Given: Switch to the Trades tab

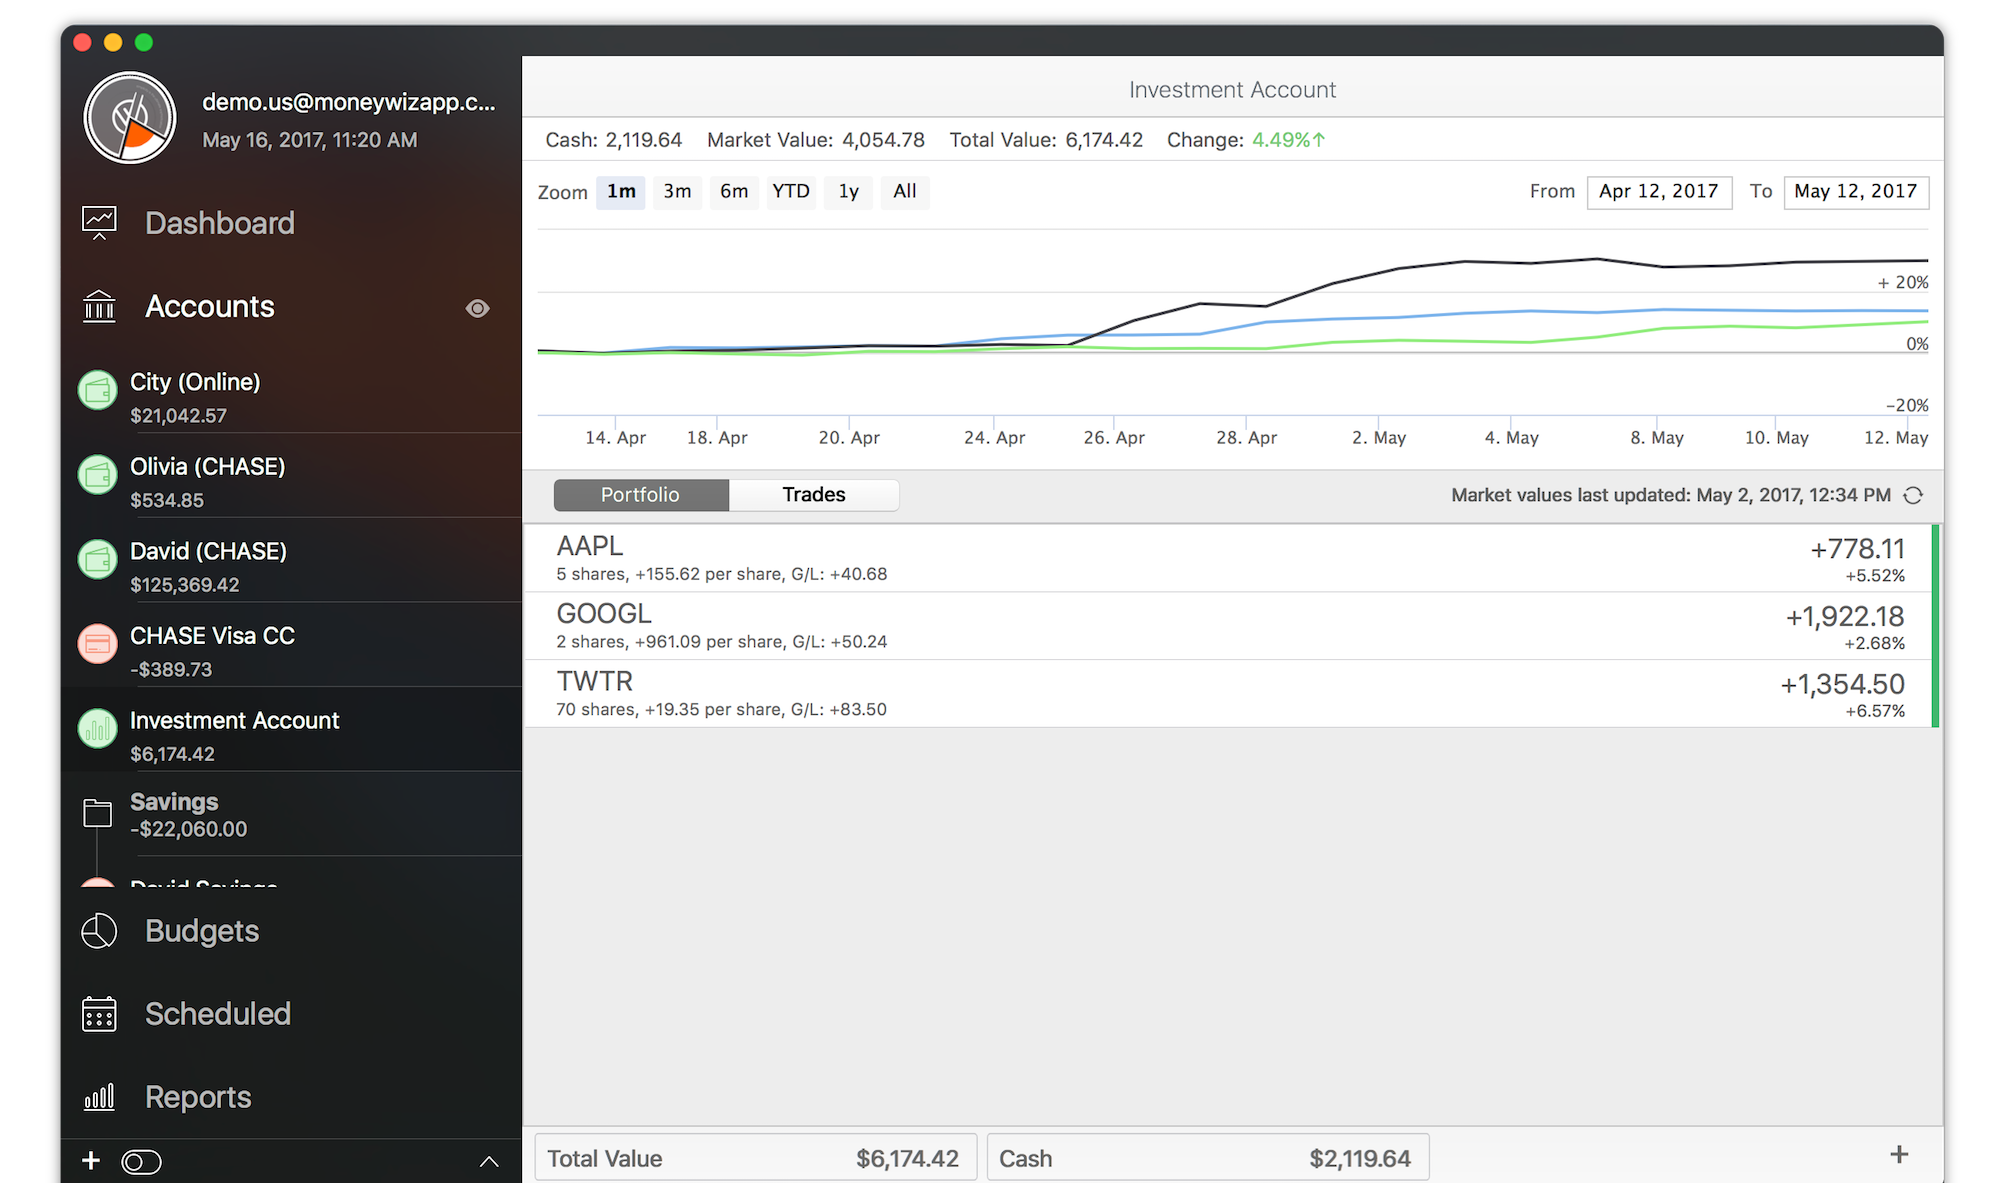Looking at the screenshot, I should coord(814,495).
